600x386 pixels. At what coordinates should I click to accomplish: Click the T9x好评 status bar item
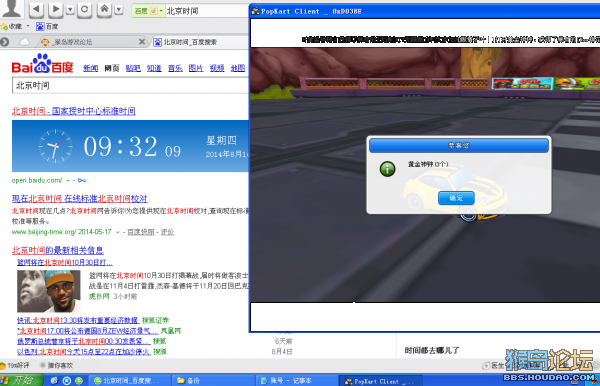[15, 365]
